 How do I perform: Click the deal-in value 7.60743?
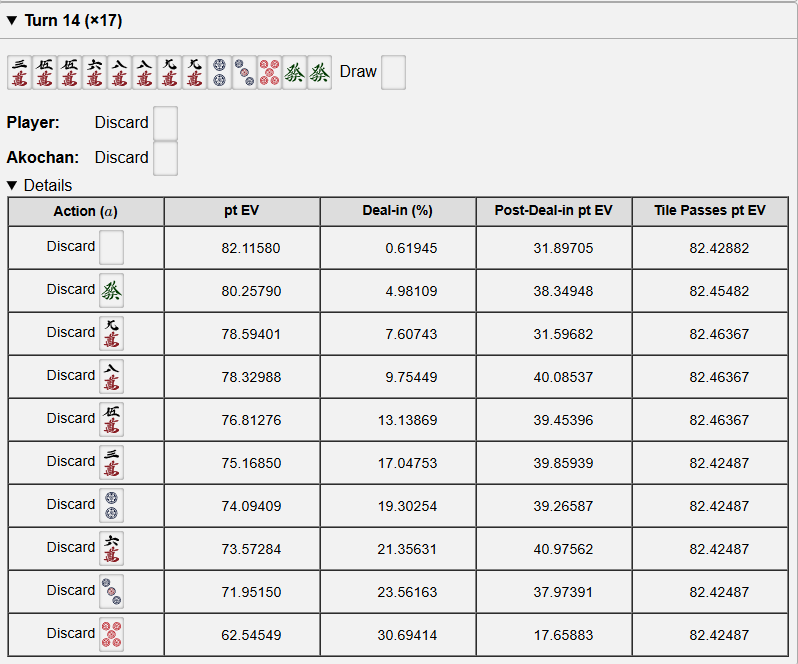tap(411, 334)
